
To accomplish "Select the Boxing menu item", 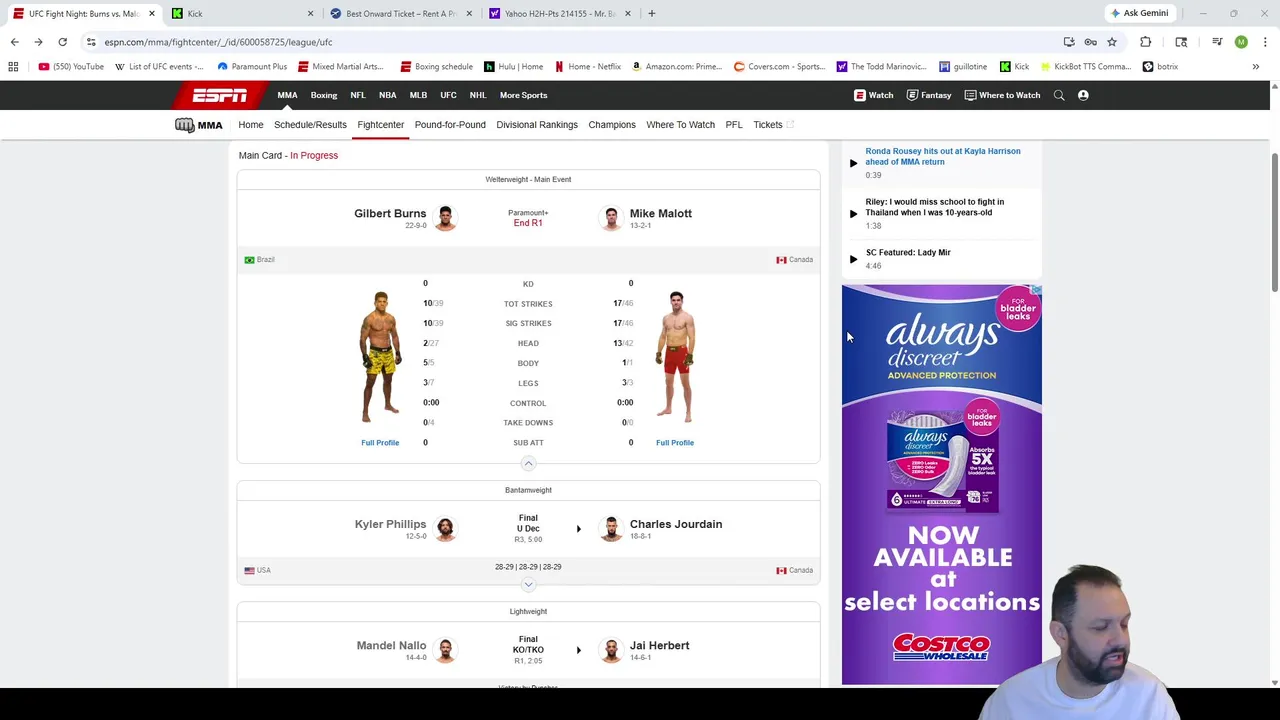I will (x=324, y=95).
